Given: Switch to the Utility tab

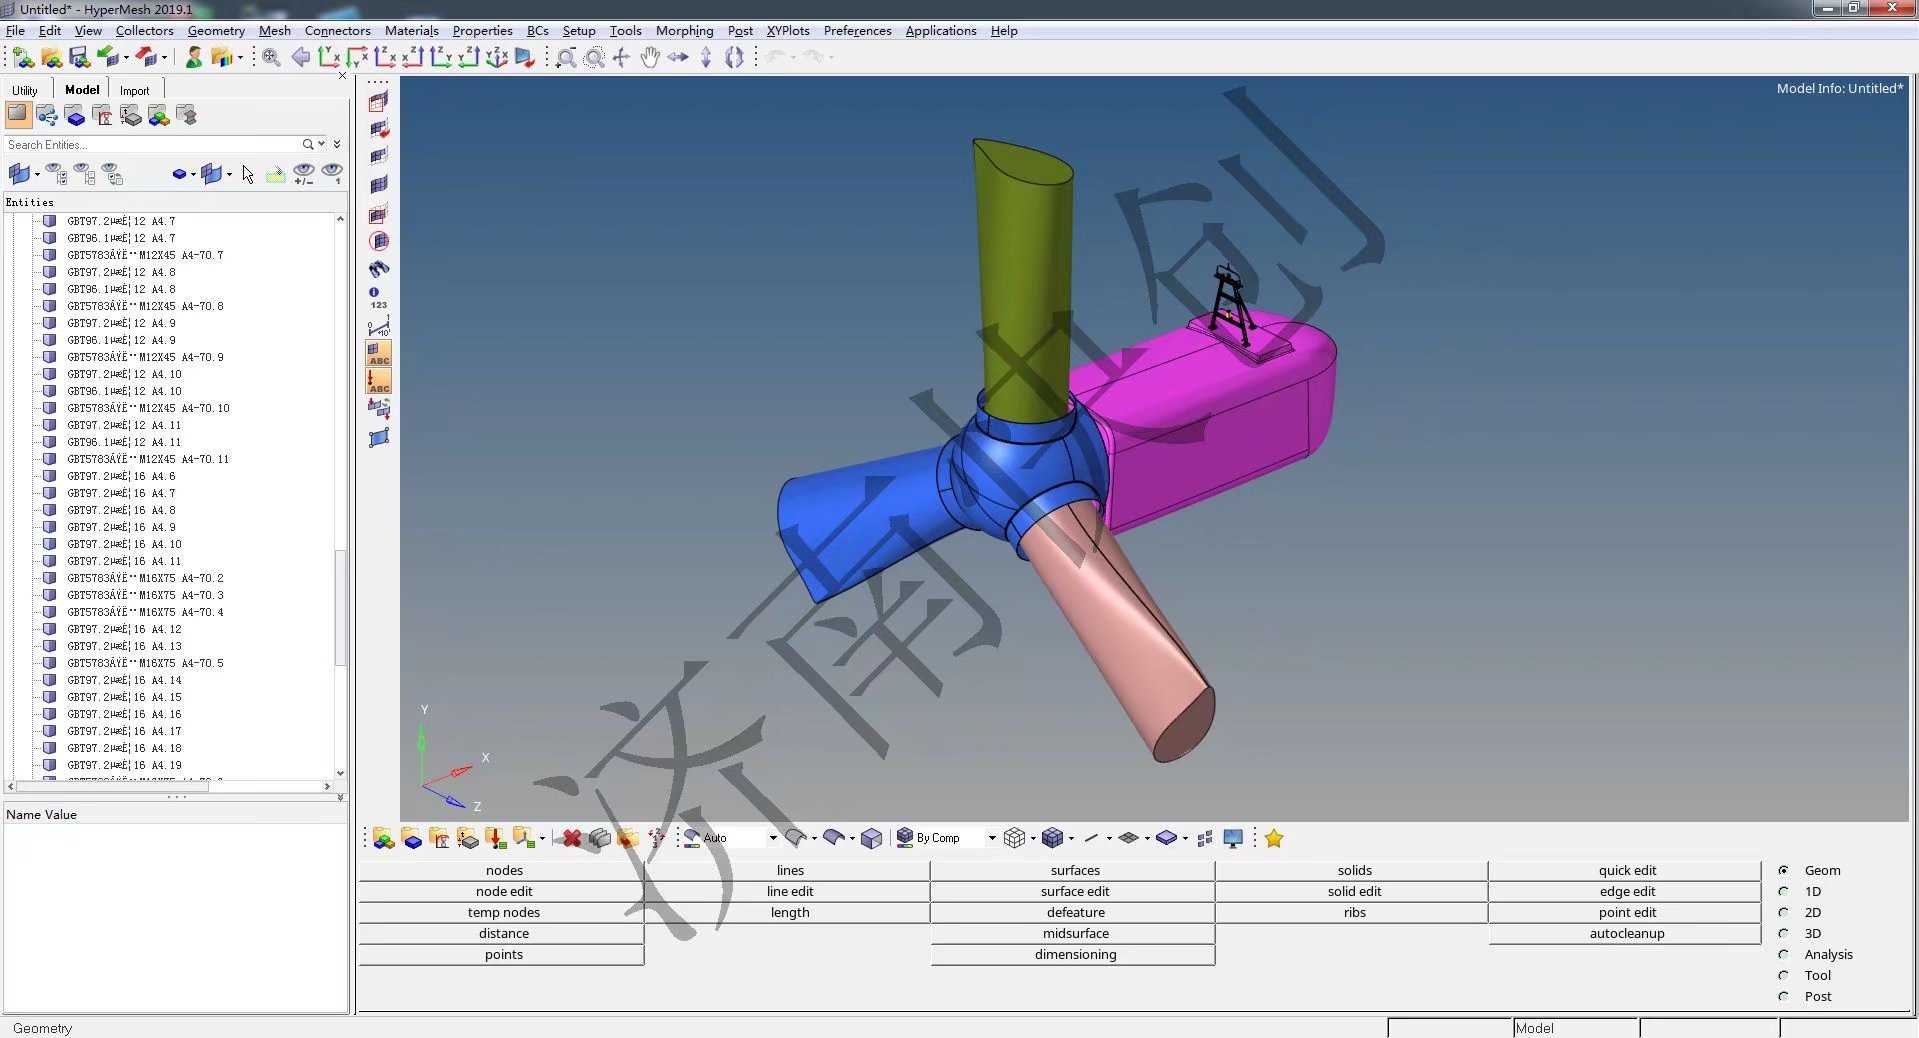Looking at the screenshot, I should pos(25,90).
